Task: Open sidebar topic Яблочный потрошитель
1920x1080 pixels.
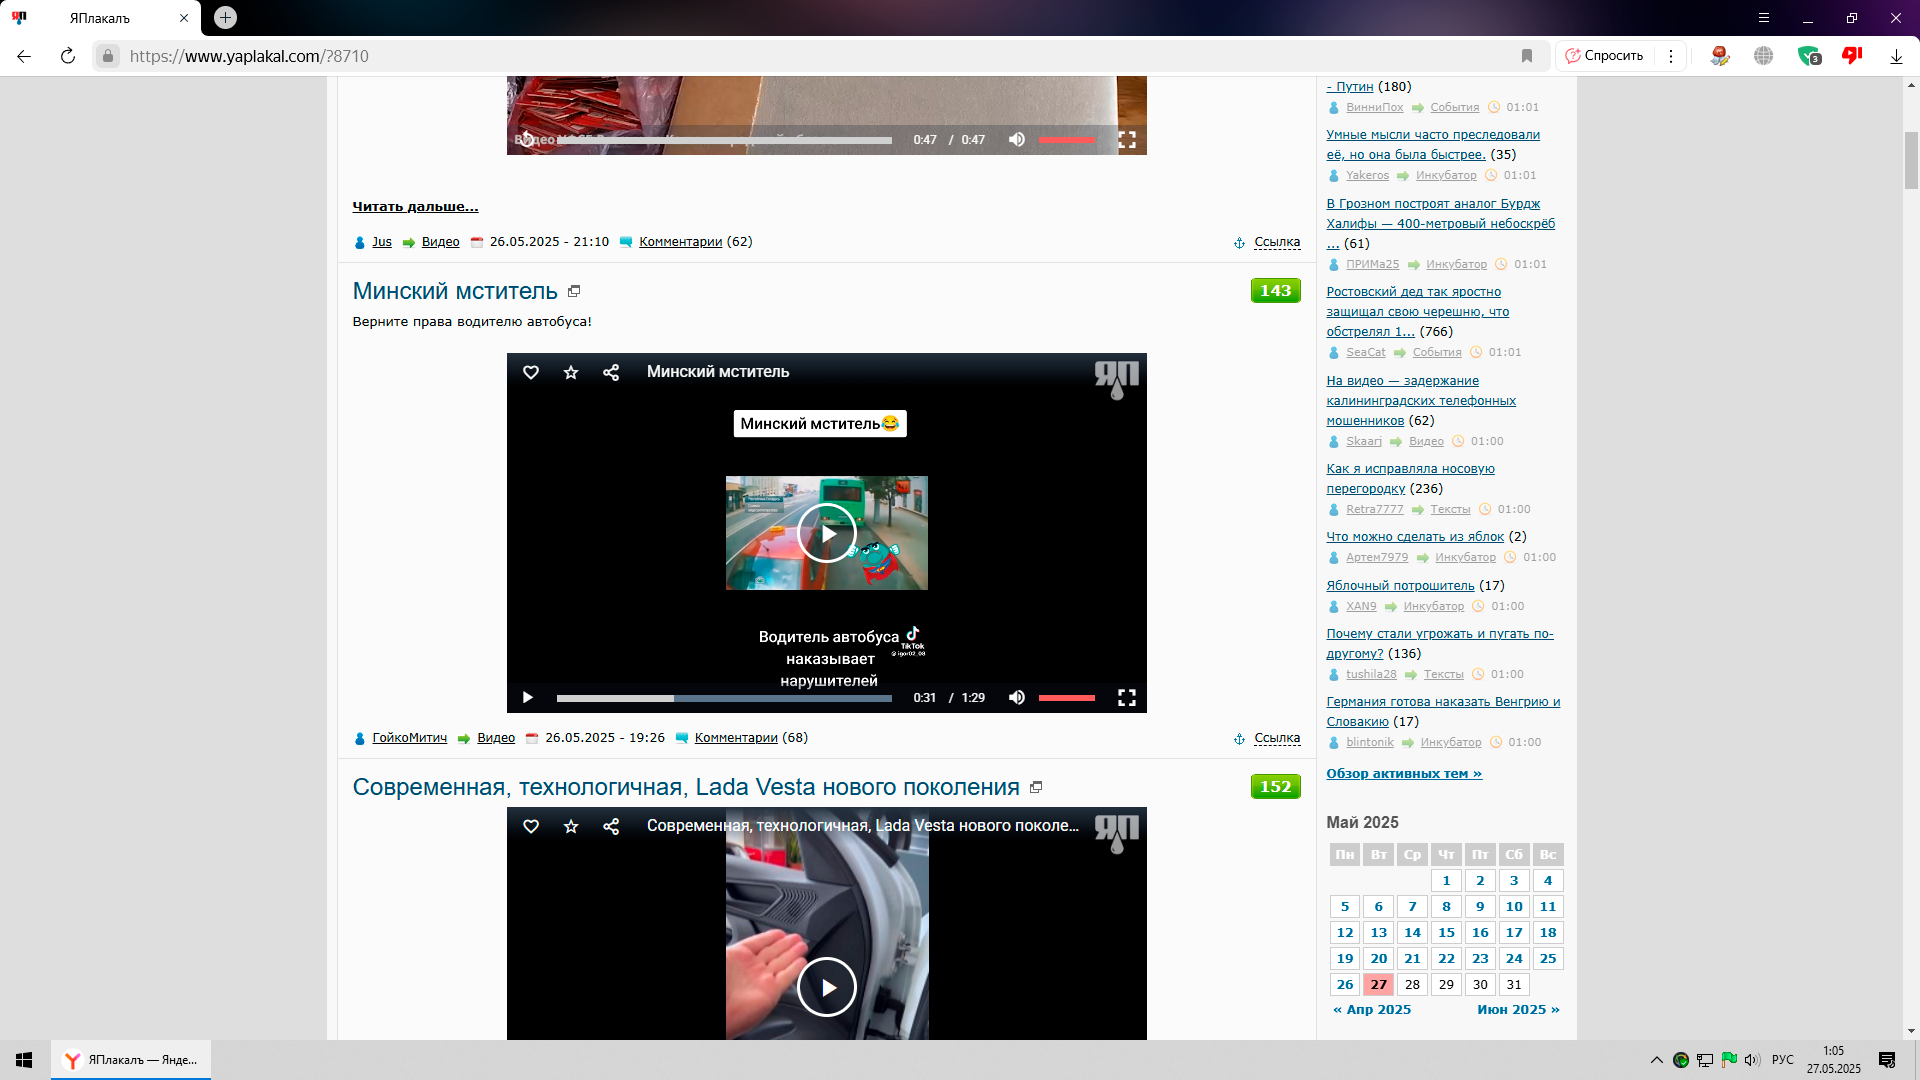Action: coord(1400,586)
